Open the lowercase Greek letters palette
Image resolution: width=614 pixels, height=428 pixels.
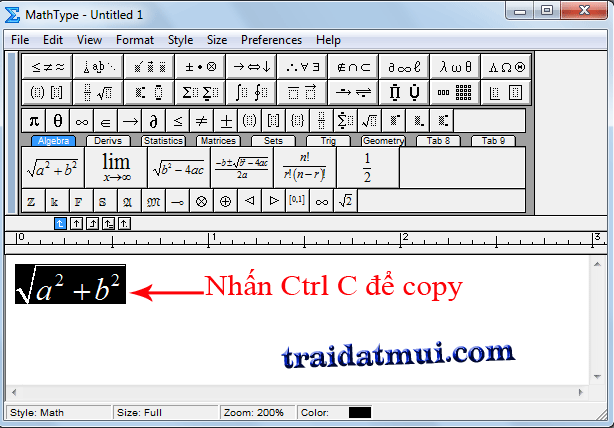[455, 67]
